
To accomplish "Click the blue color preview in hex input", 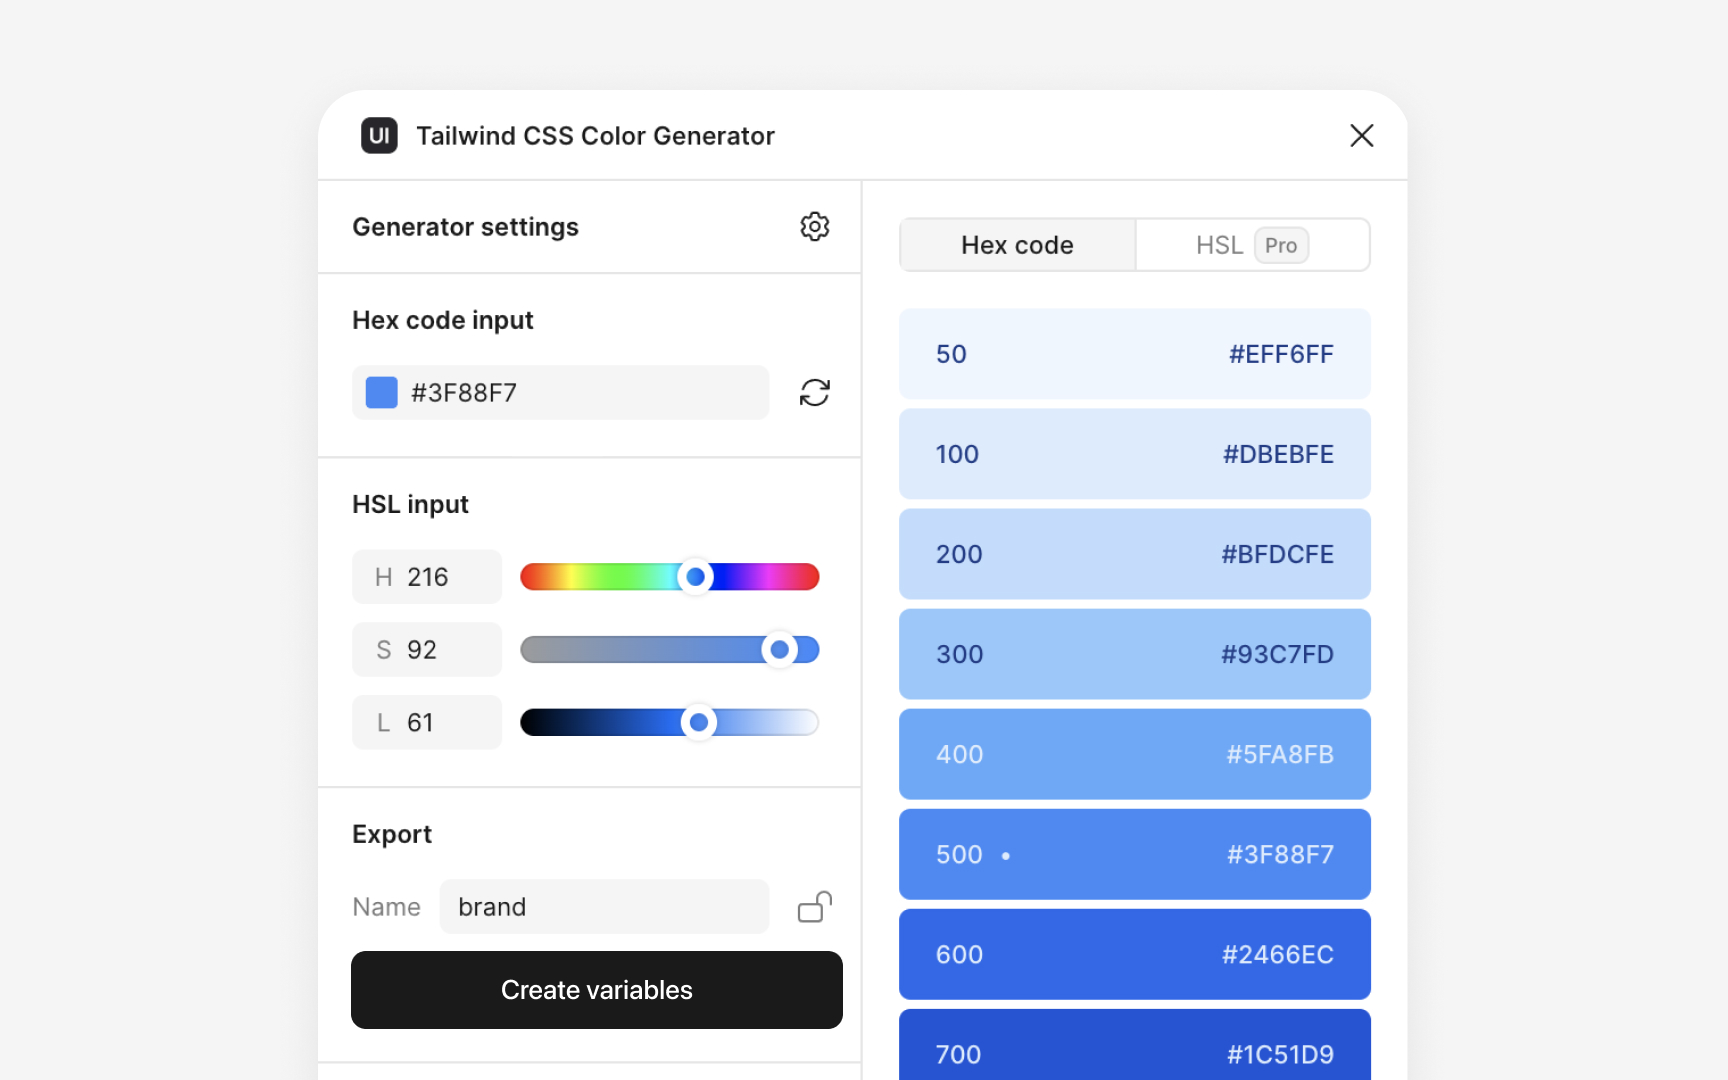I will (x=381, y=392).
